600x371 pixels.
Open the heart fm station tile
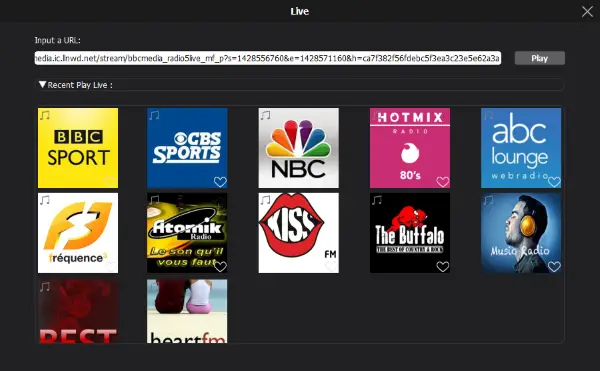click(x=187, y=311)
